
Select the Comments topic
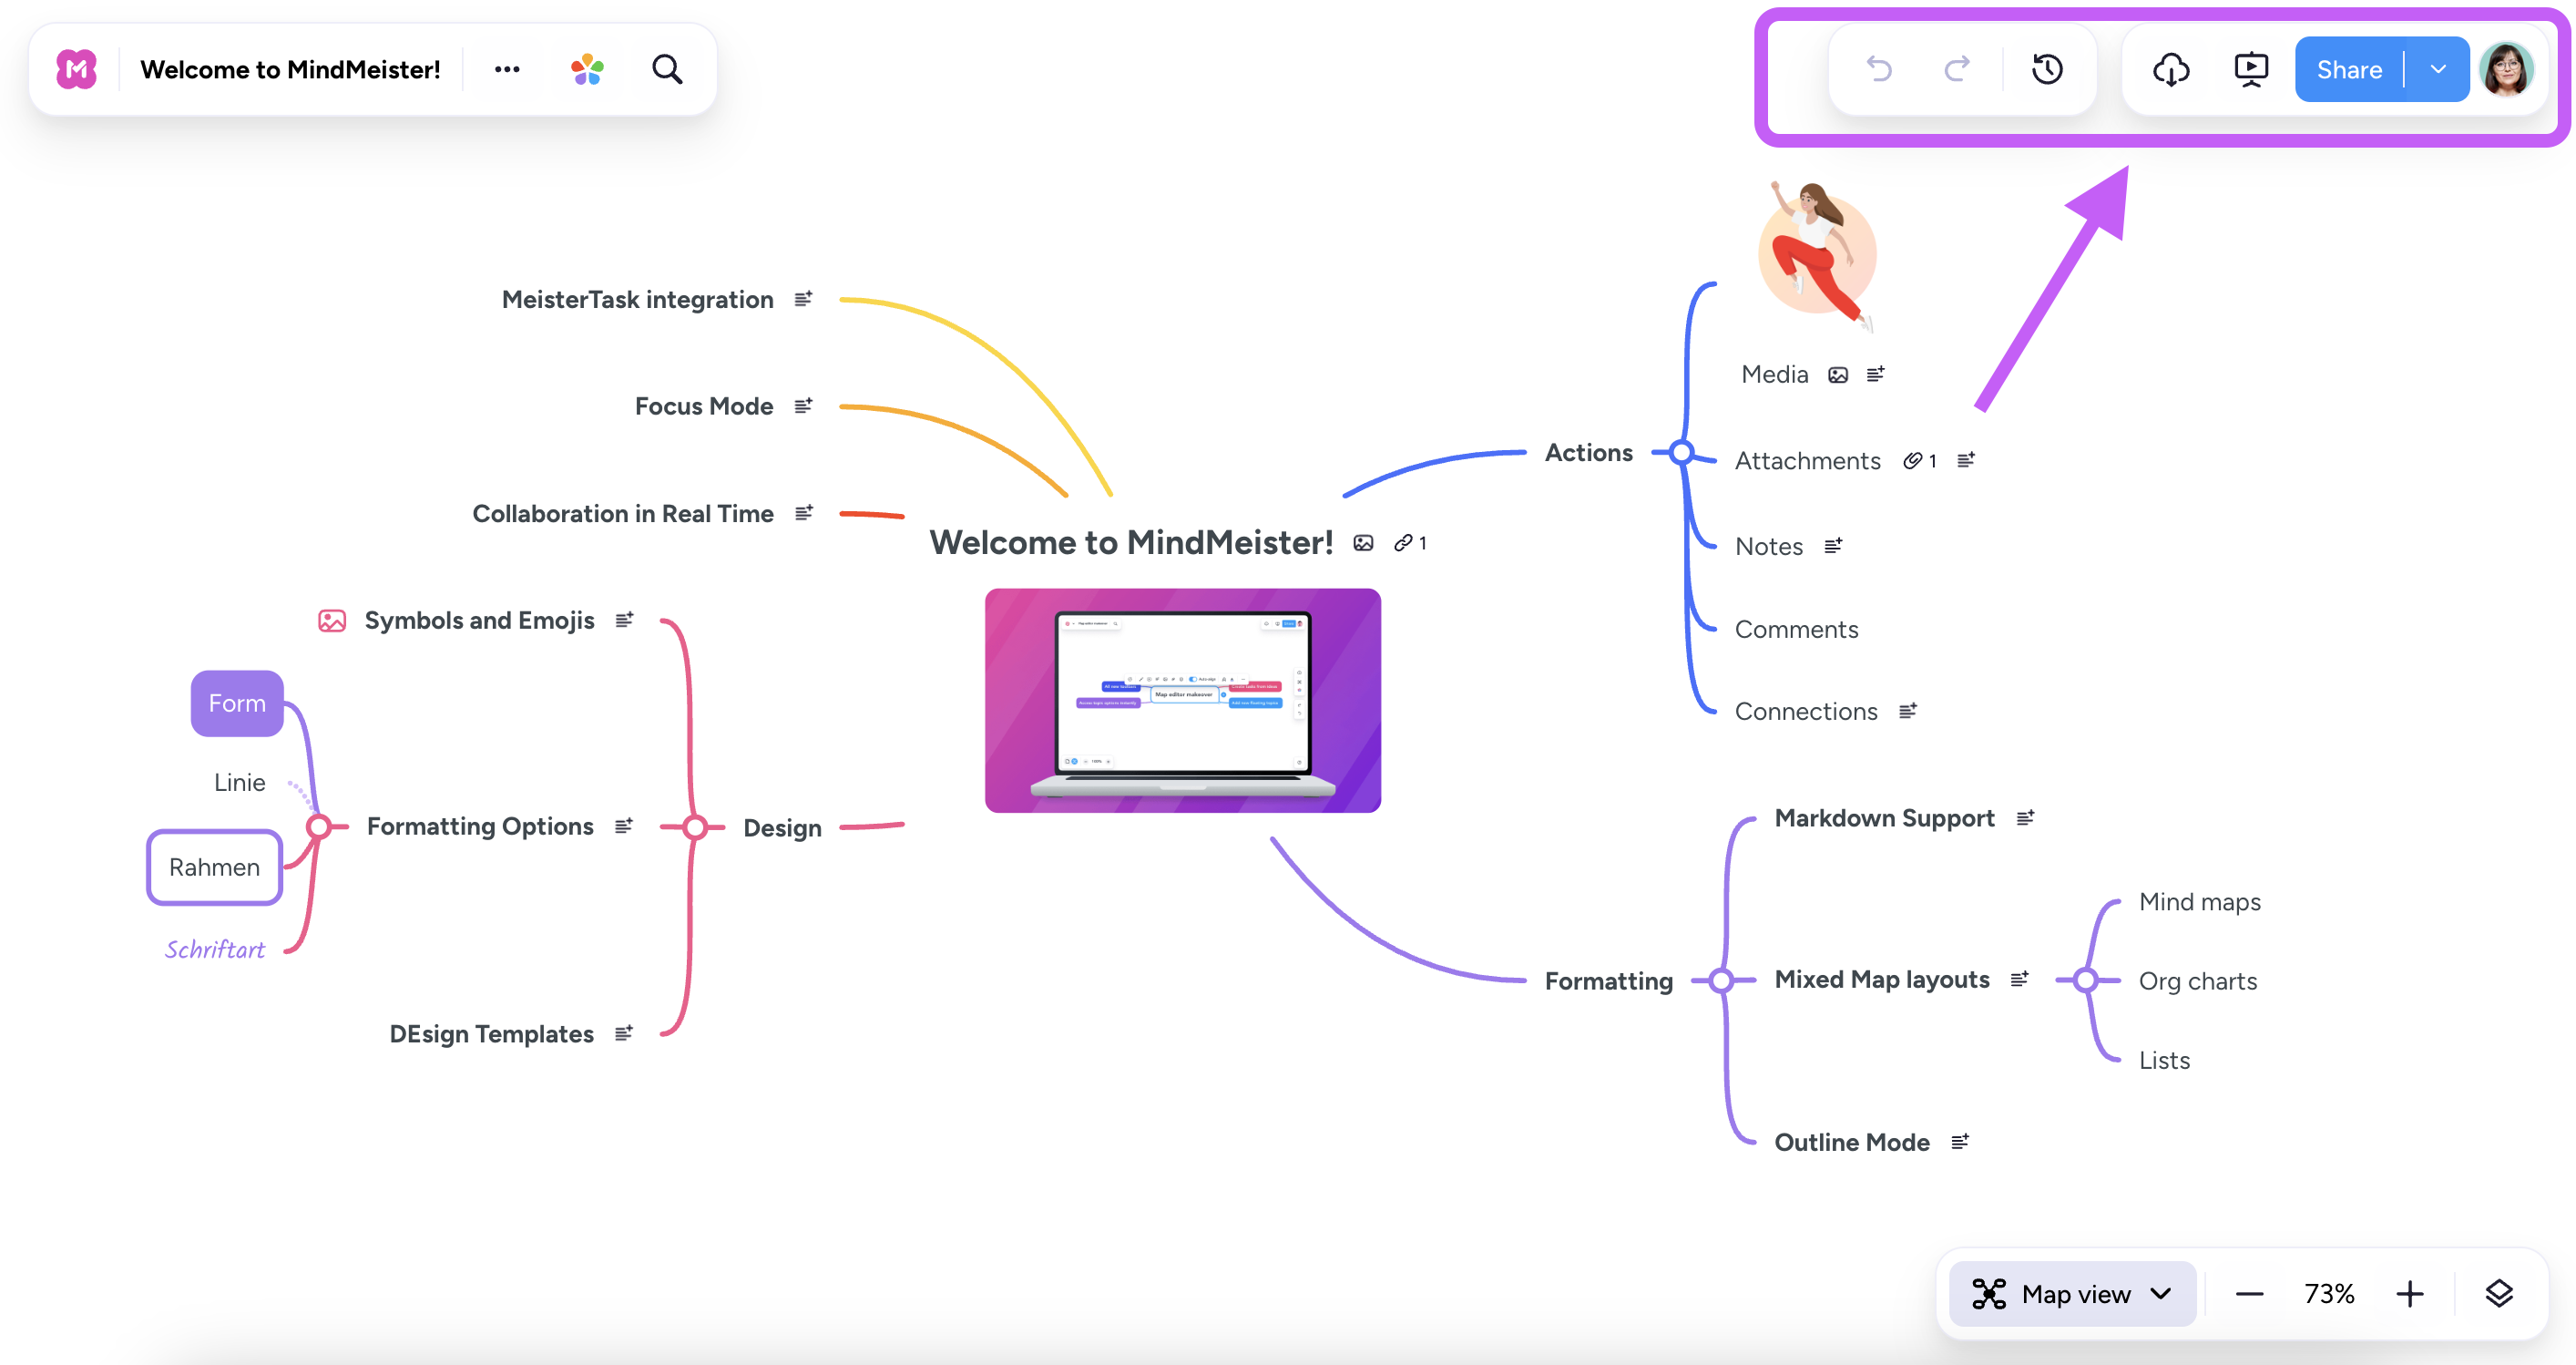pyautogui.click(x=1797, y=629)
